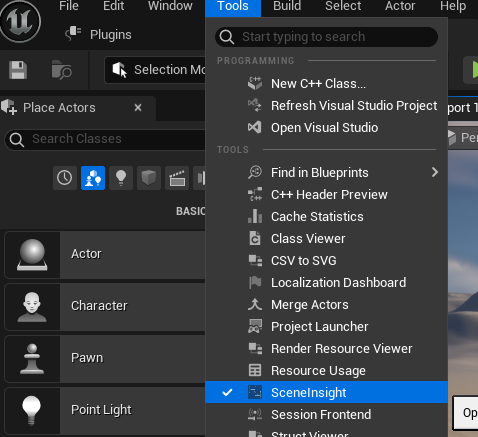Screen dimensions: 478x437
Task: Open the Window menu
Action: click(x=170, y=6)
